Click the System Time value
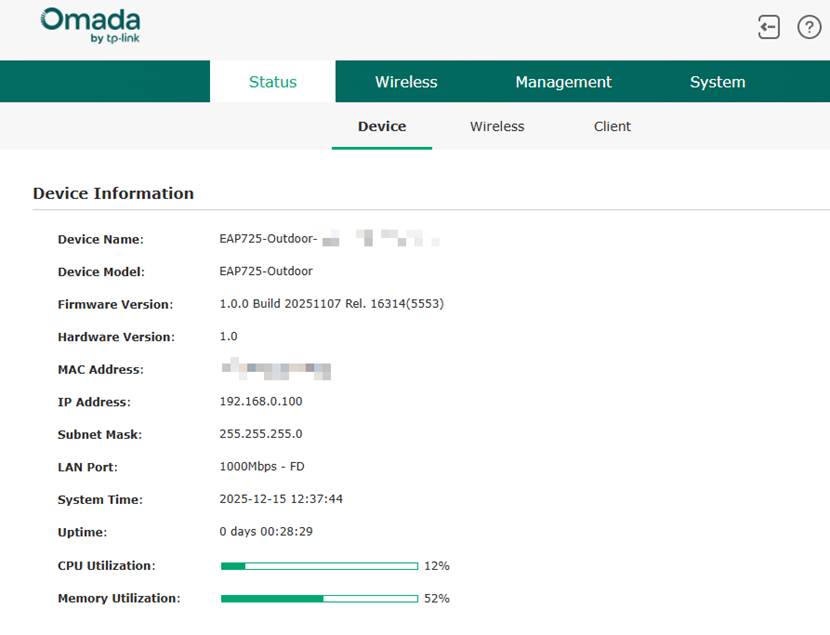The image size is (830, 635). click(279, 498)
